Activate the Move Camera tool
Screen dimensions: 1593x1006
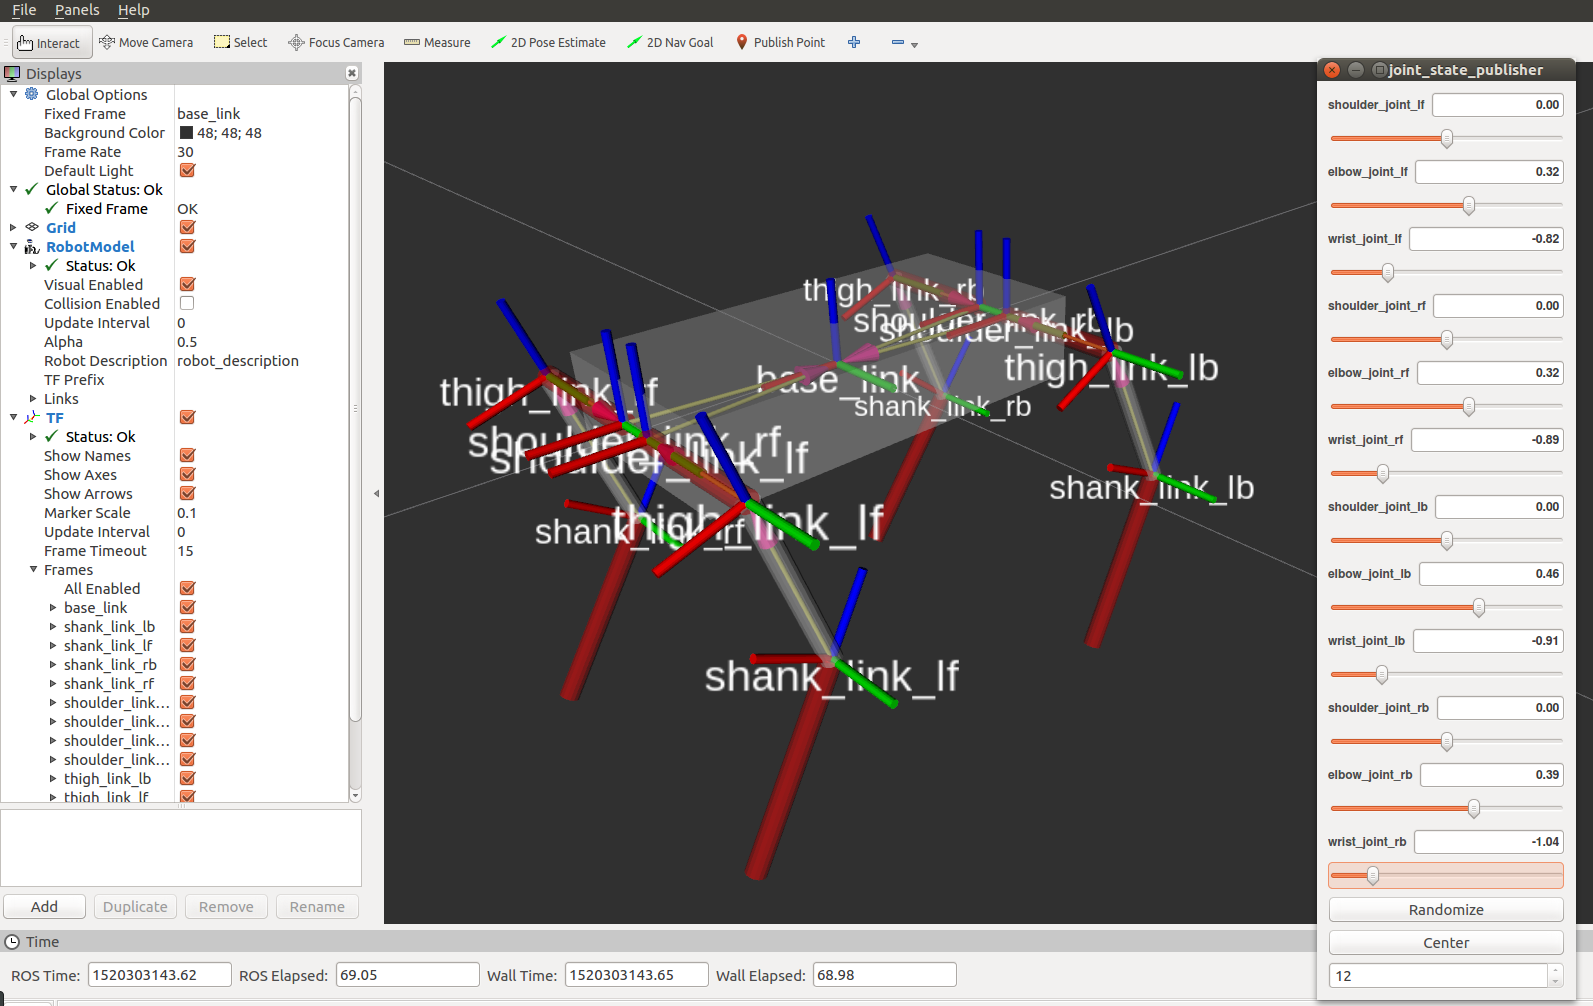146,42
